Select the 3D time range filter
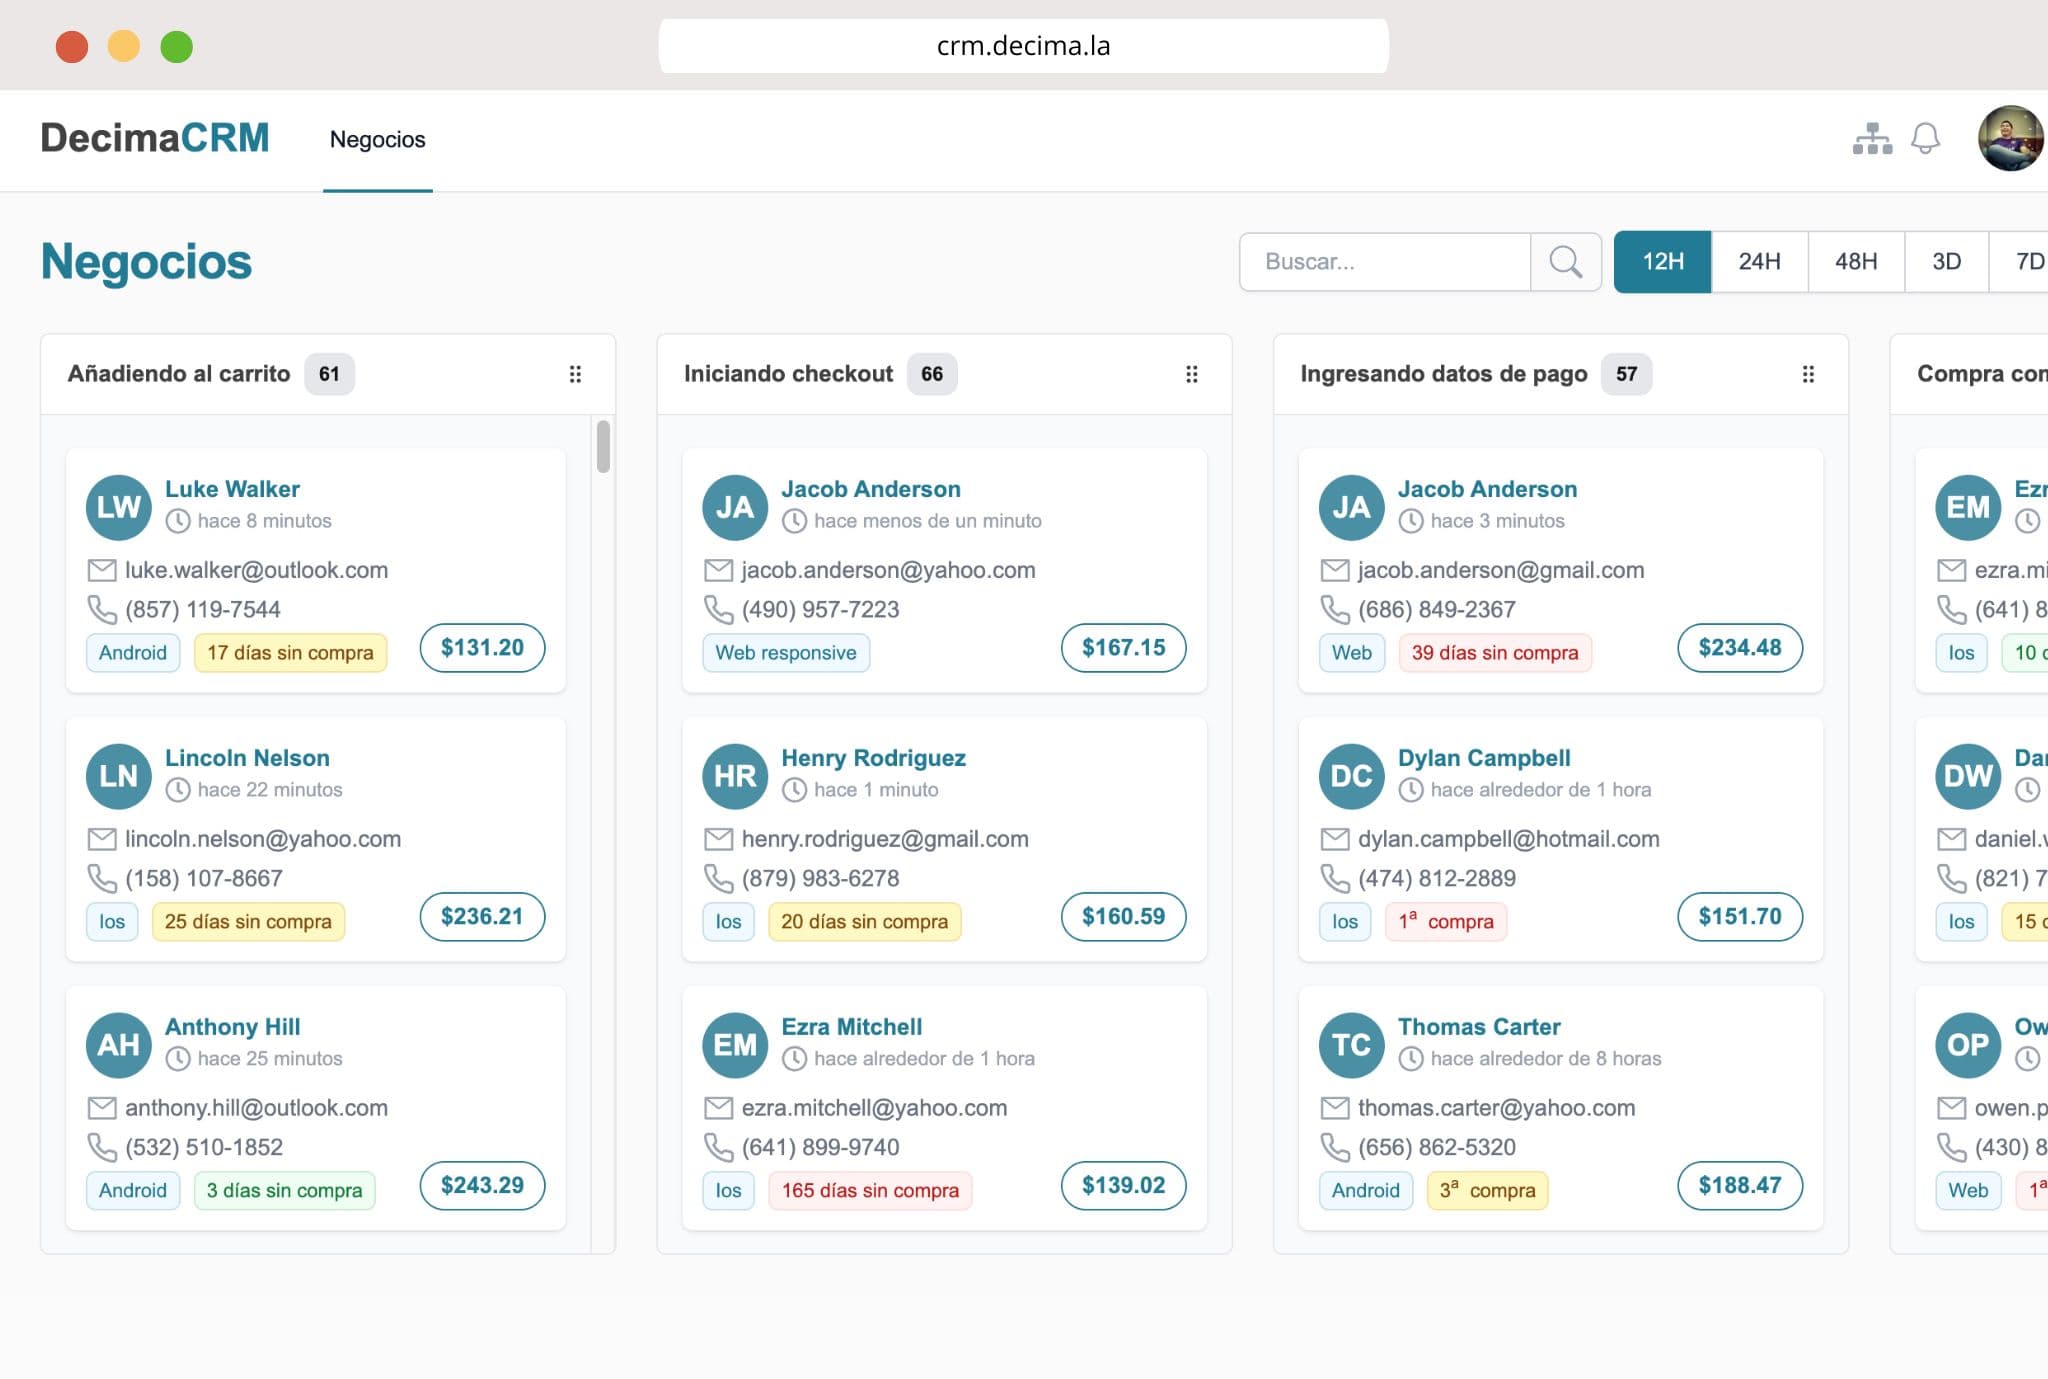2048x1379 pixels. coord(1945,262)
